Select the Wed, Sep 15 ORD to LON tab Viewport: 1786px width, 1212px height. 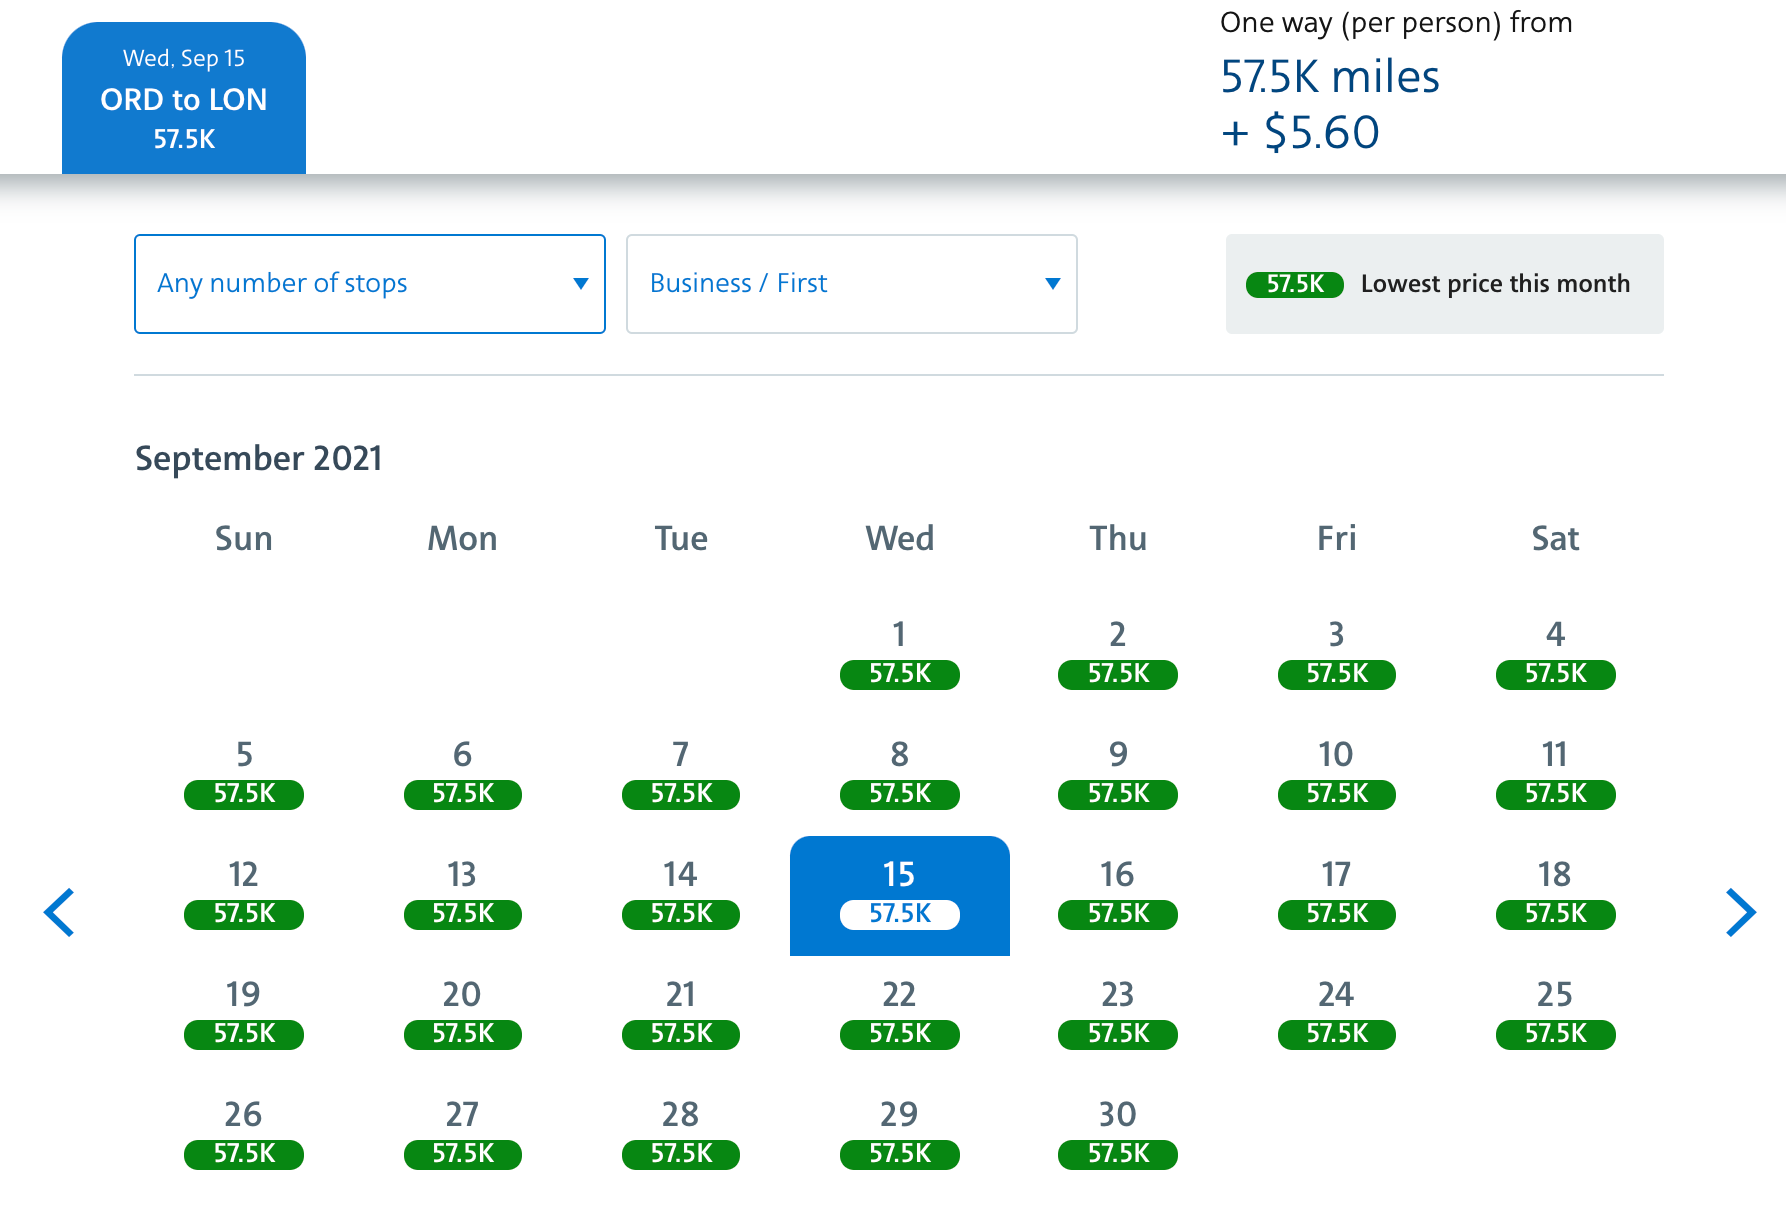click(184, 98)
